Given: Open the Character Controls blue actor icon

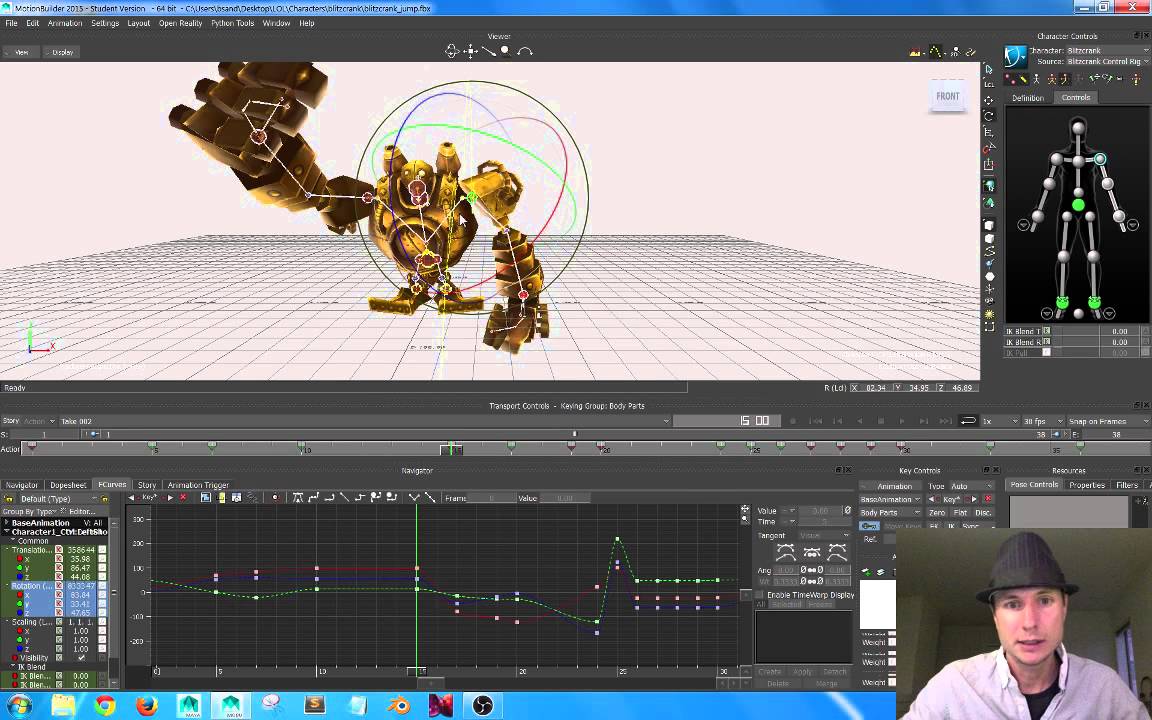Looking at the screenshot, I should point(1015,56).
